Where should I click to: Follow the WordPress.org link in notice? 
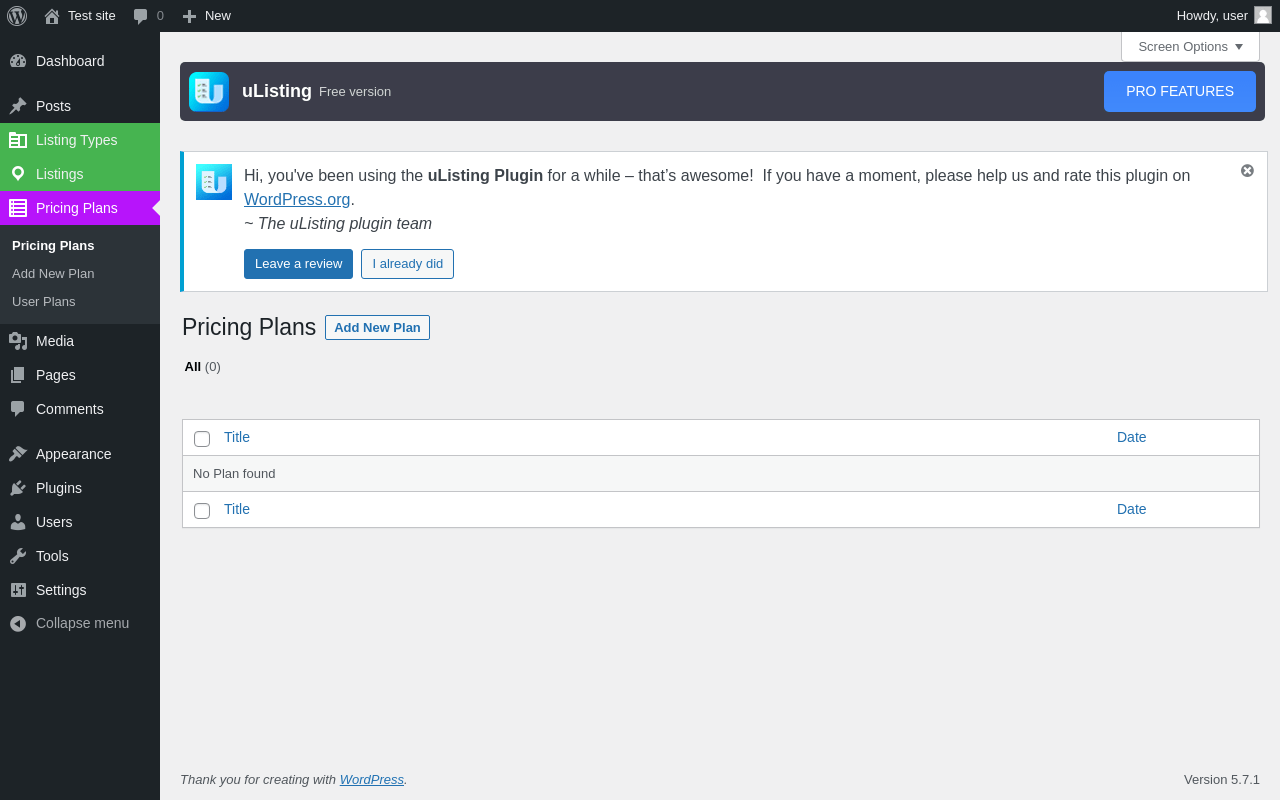(297, 200)
